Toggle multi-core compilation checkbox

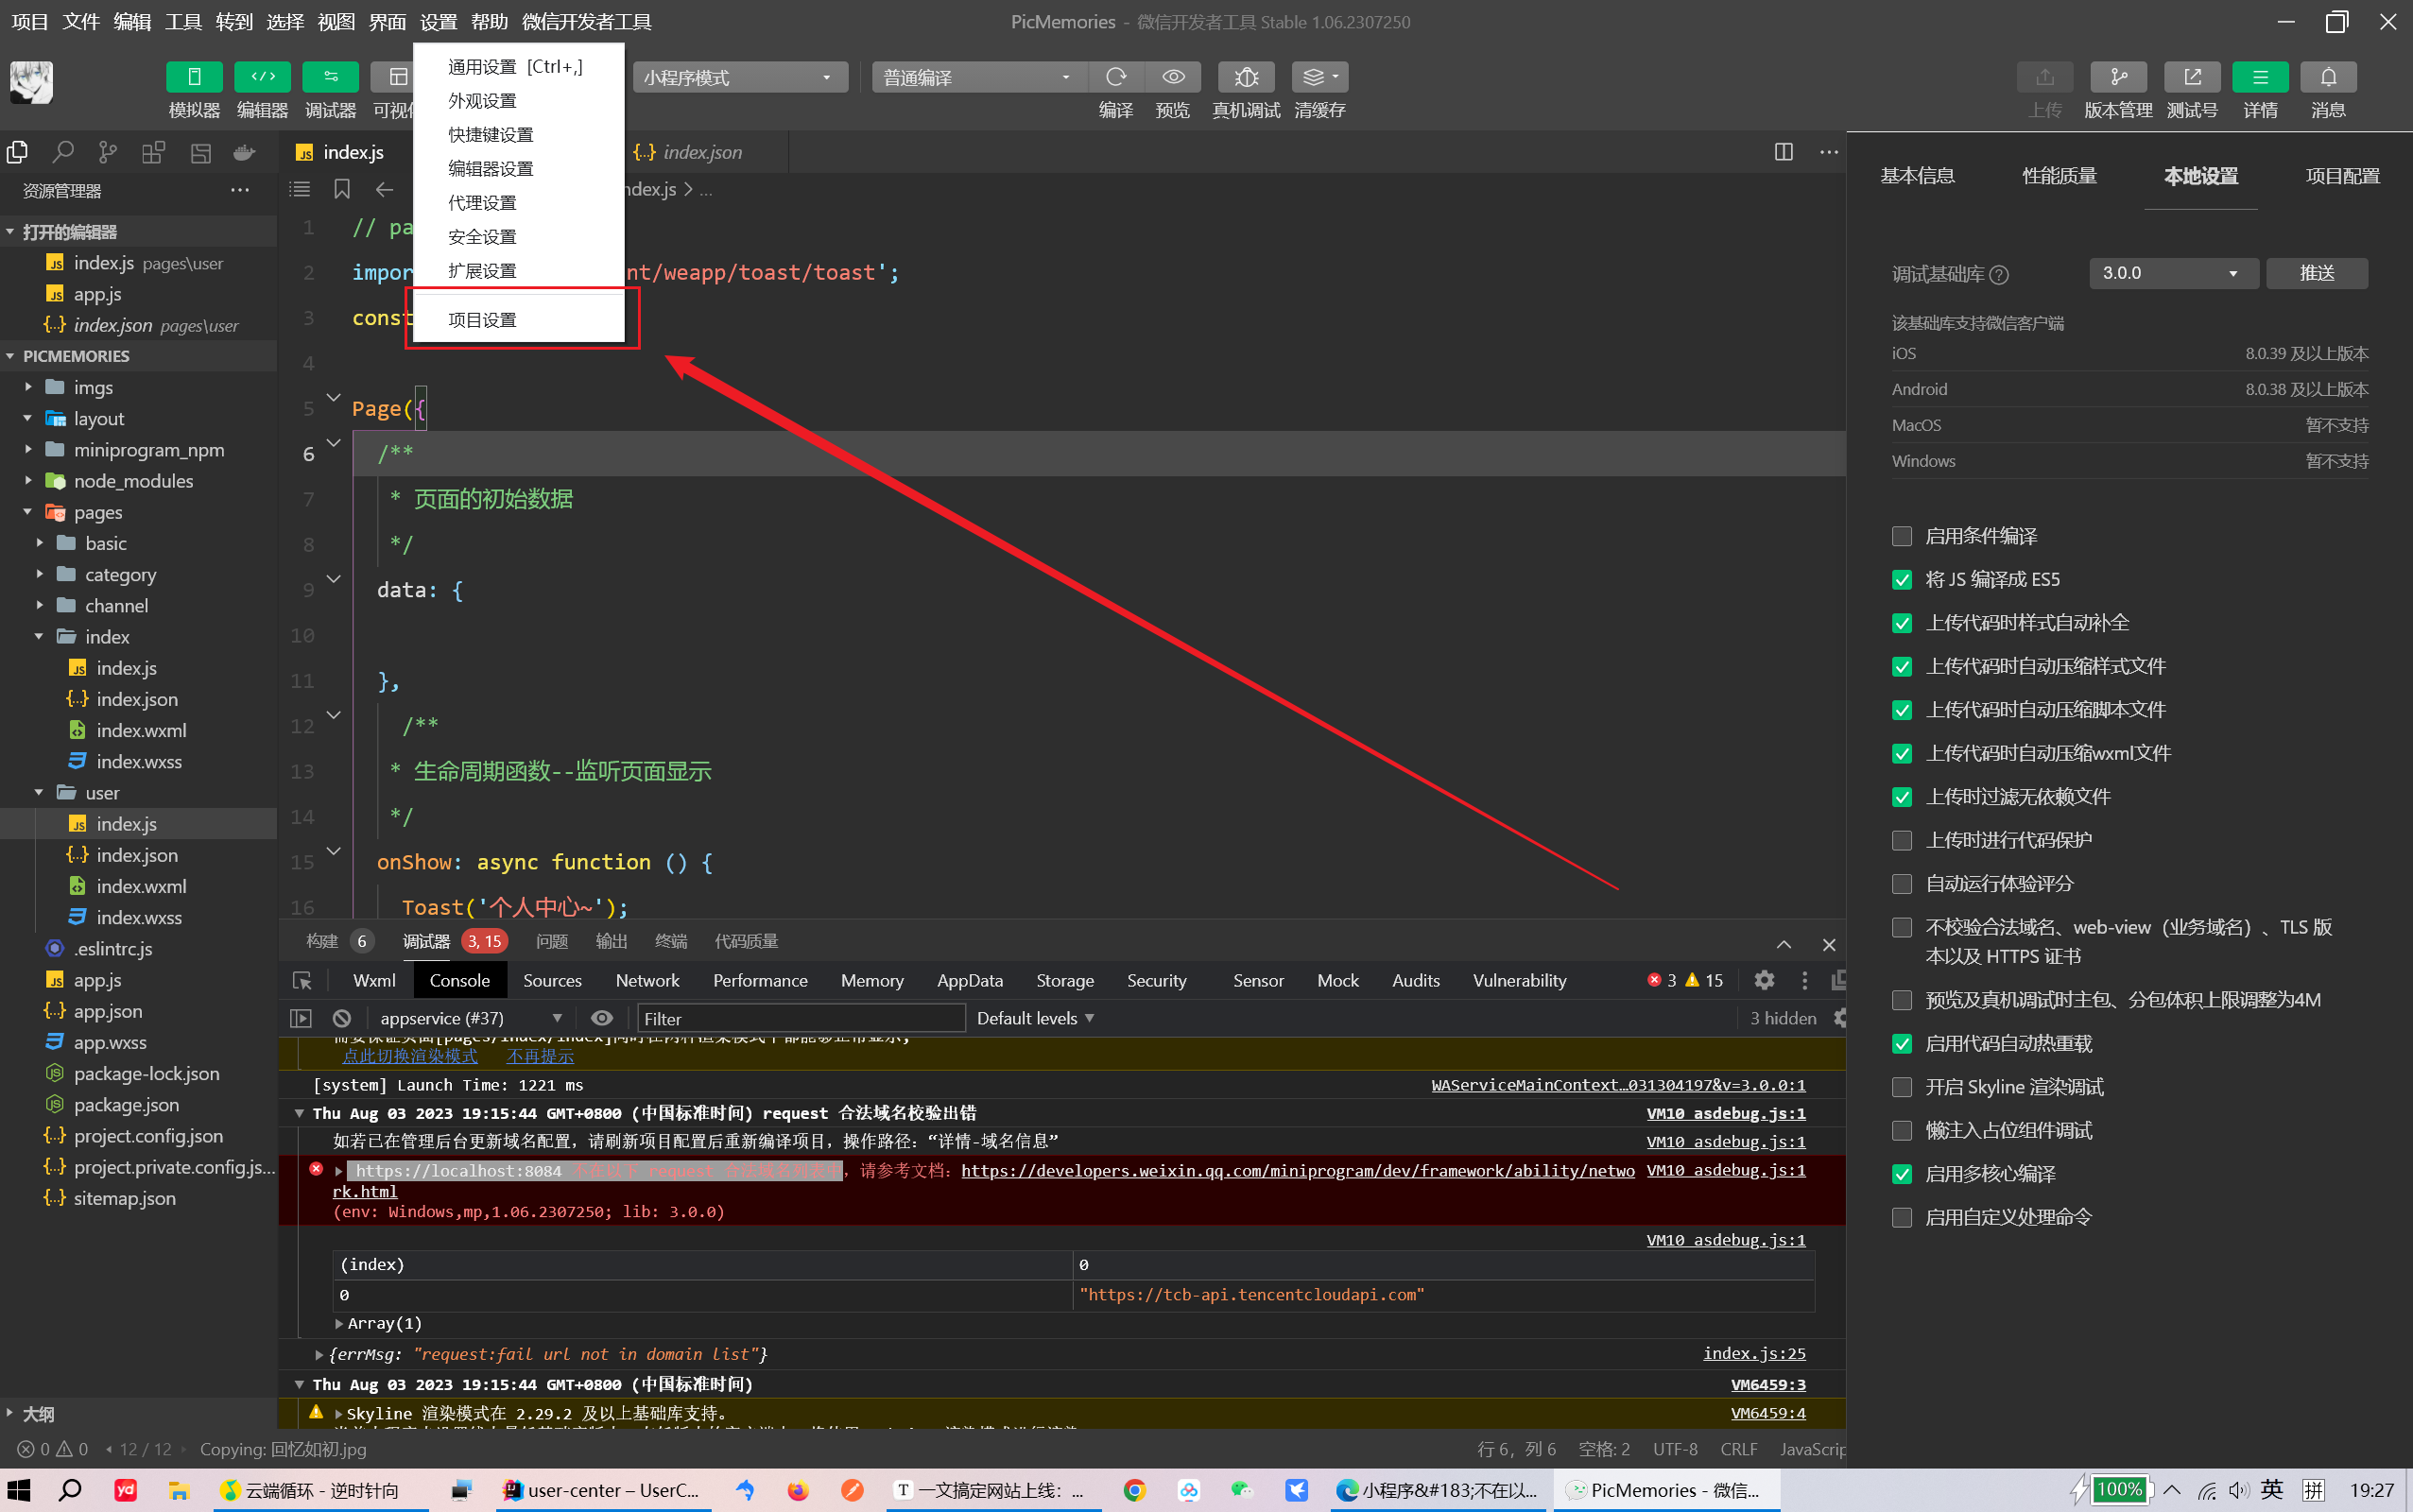[1902, 1174]
